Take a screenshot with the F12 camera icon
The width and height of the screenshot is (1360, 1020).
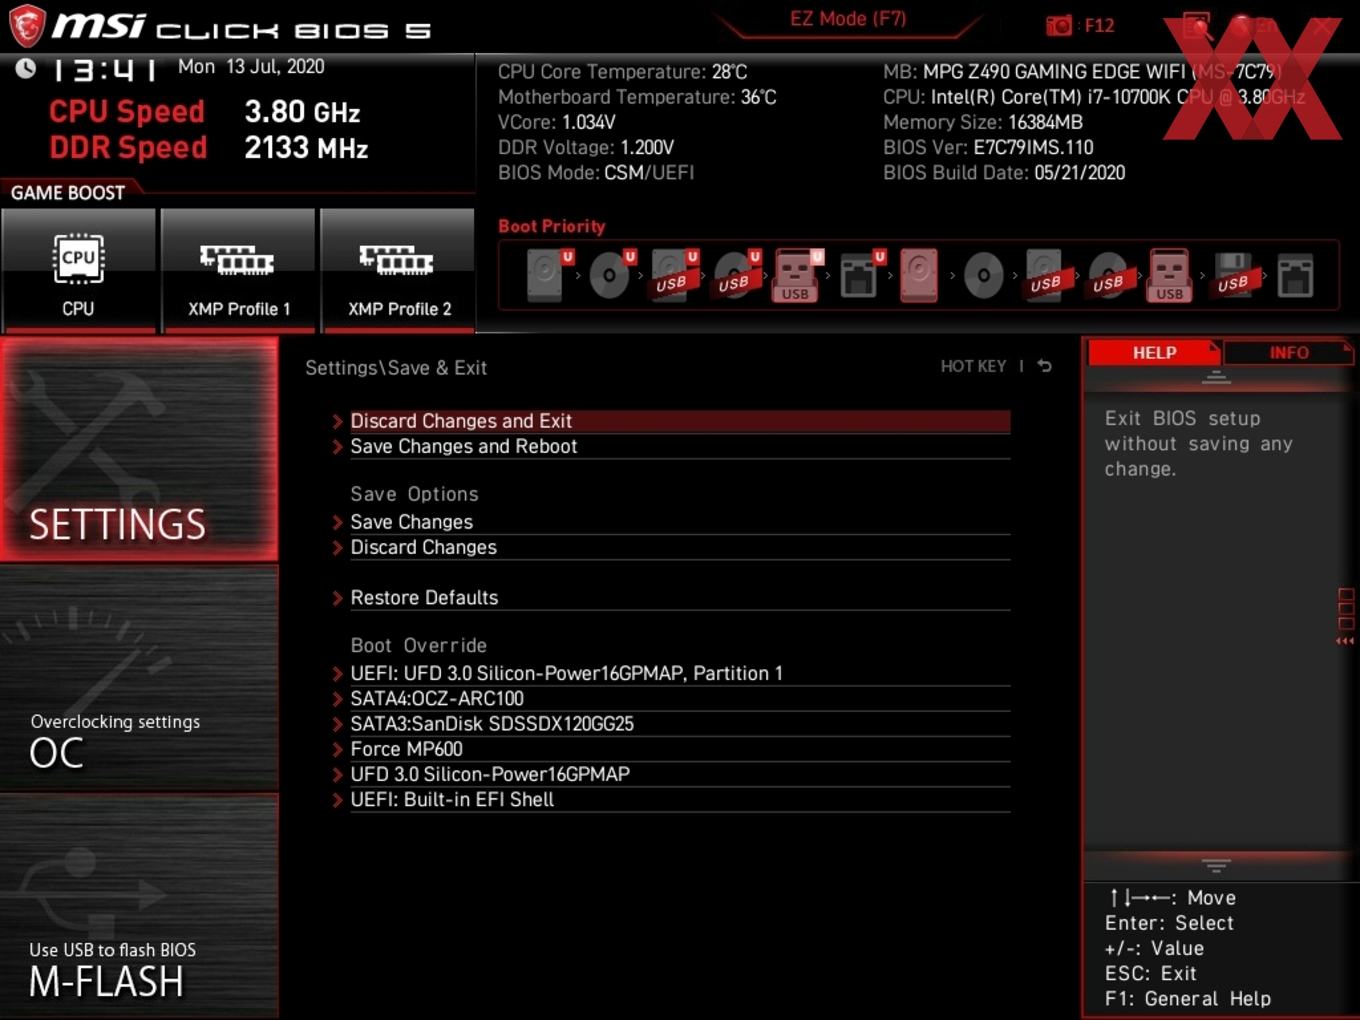[1058, 25]
